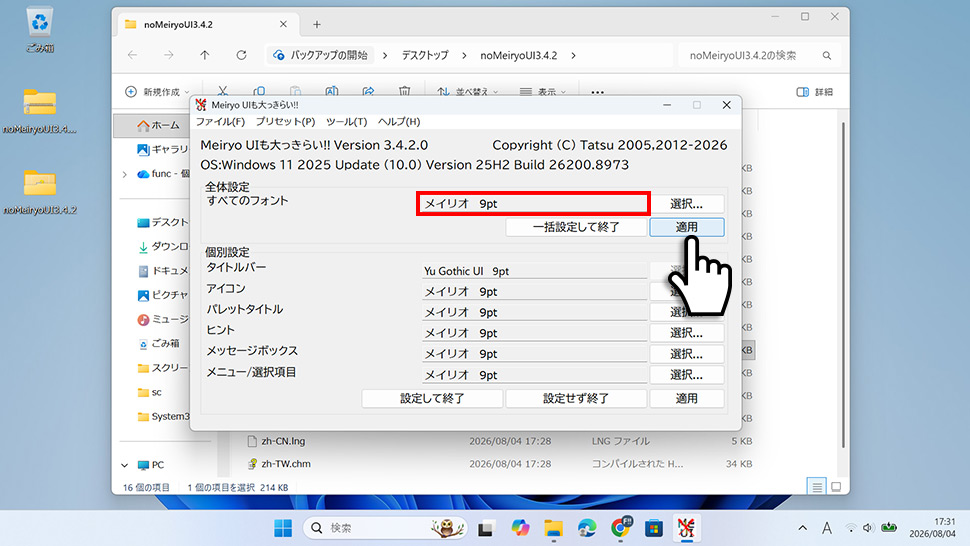Screen dimensions: 970x546
Task: Open Windows Start menu
Action: 283,528
